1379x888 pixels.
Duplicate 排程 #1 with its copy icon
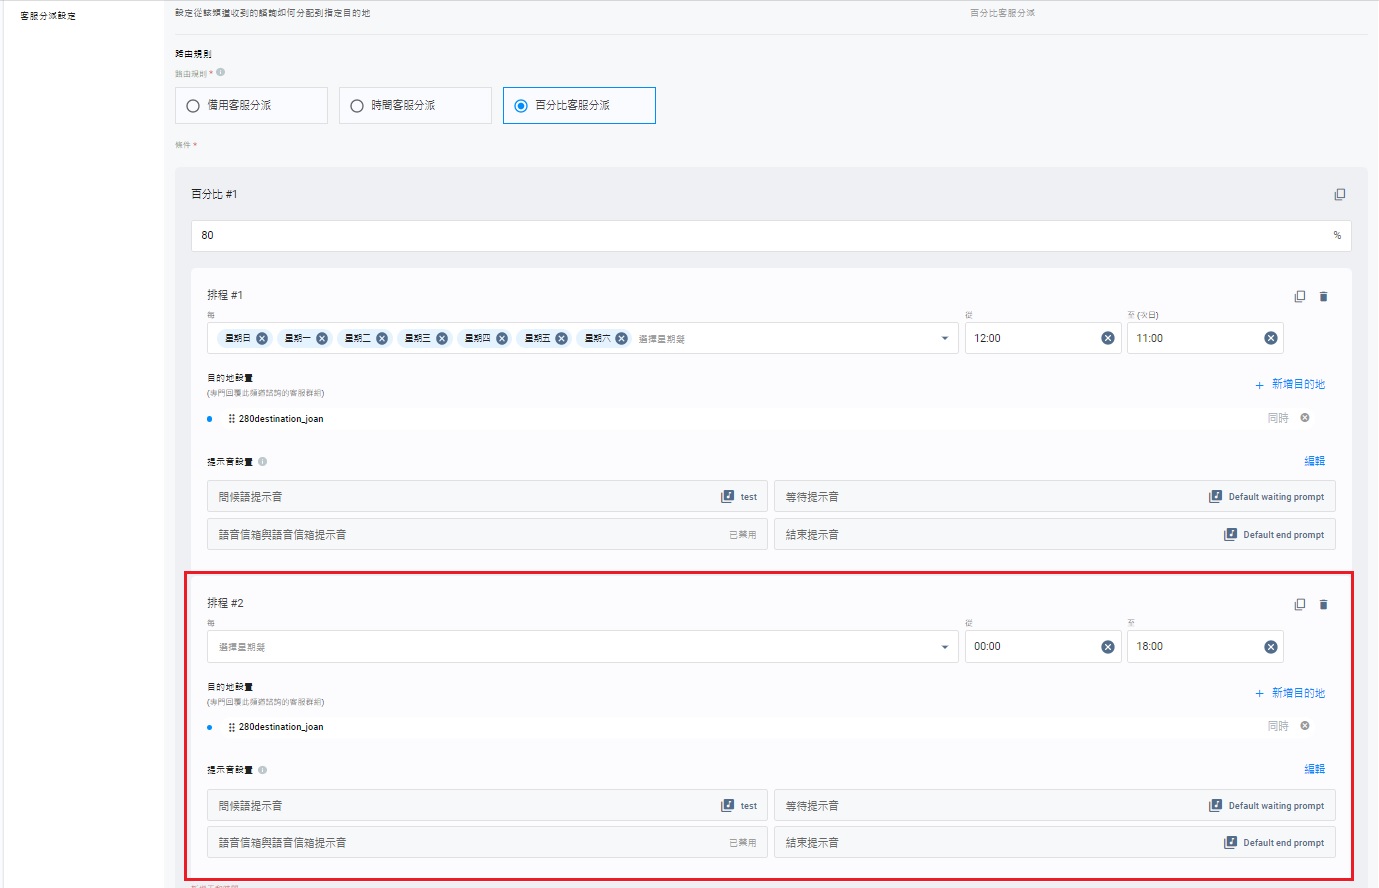pos(1300,296)
